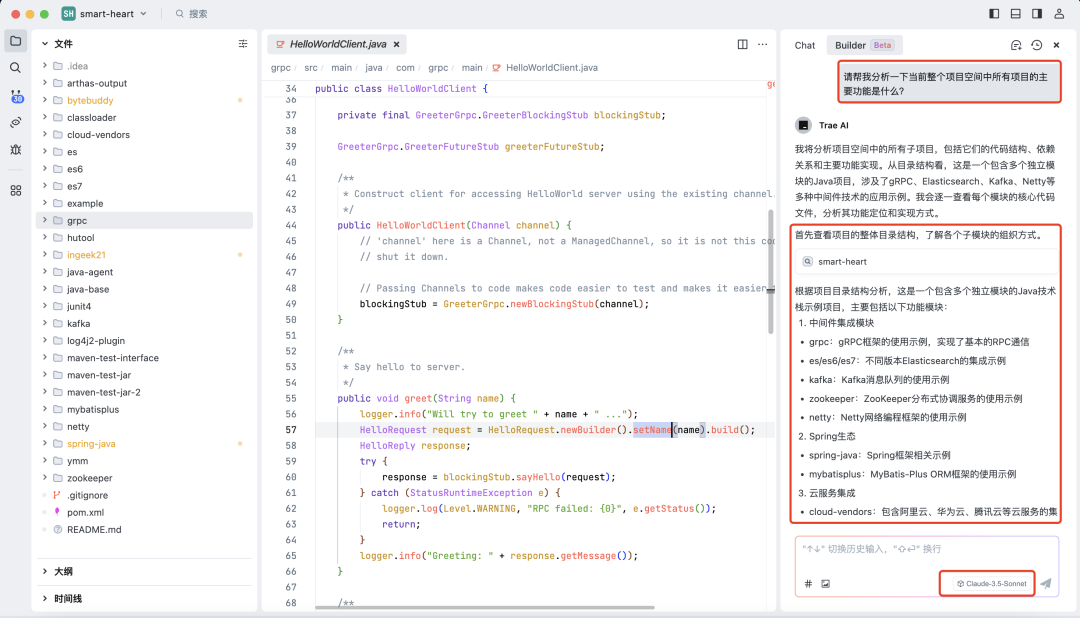The height and width of the screenshot is (618, 1080).
Task: Open the Source Control sidebar icon
Action: pyautogui.click(x=16, y=96)
